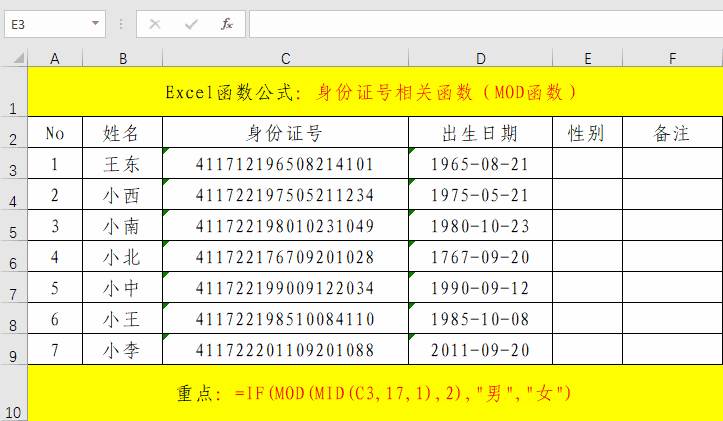The width and height of the screenshot is (723, 421).
Task: Click birth date cell '1975-05-21'
Action: pos(480,195)
